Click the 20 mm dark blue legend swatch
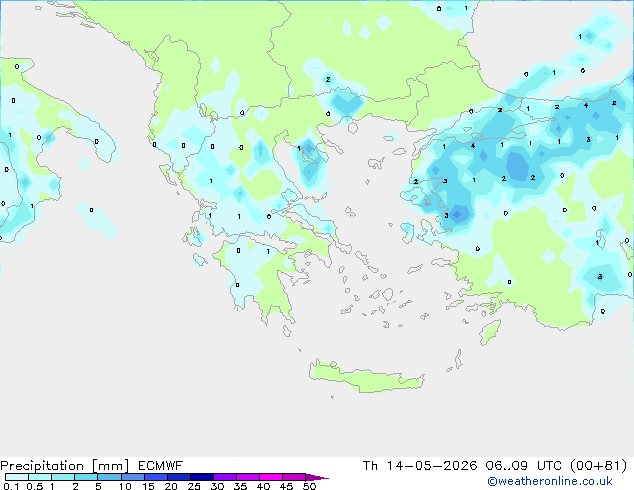Image resolution: width=634 pixels, height=490 pixels. click(x=178, y=477)
